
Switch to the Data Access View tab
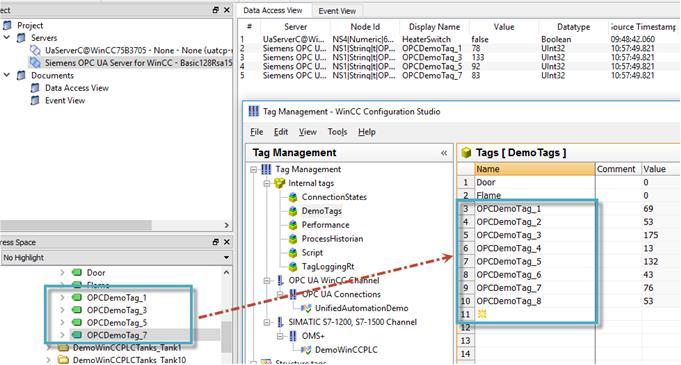point(273,10)
